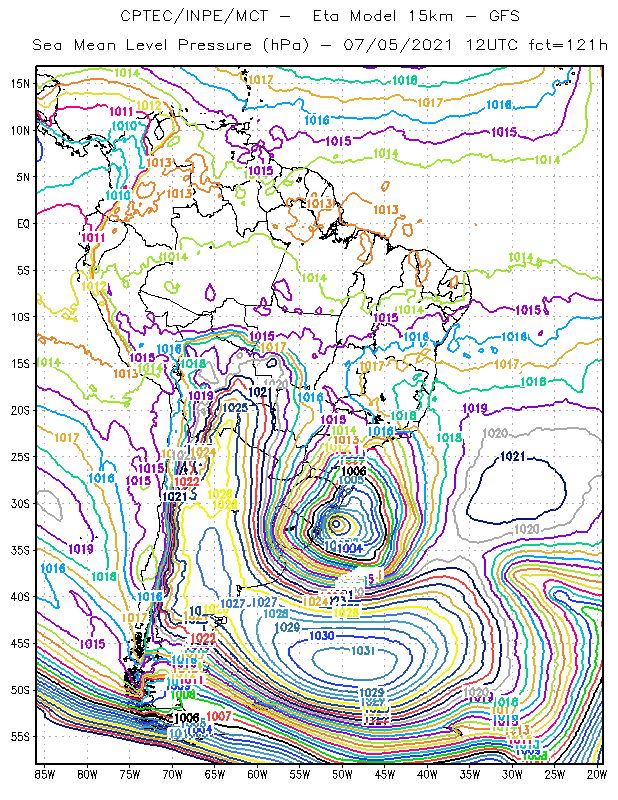Click the '12UTC' time label
618x800 pixels.
coord(492,45)
